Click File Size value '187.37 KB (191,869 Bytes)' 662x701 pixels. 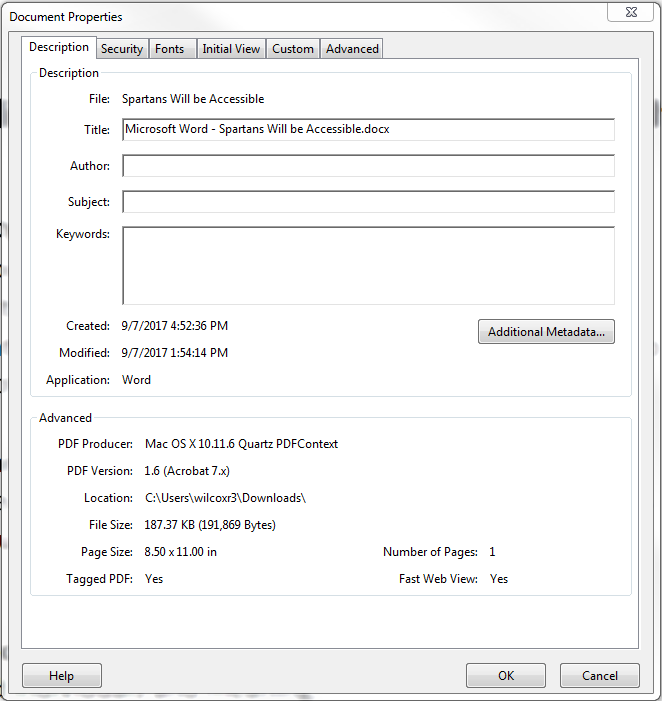(210, 525)
